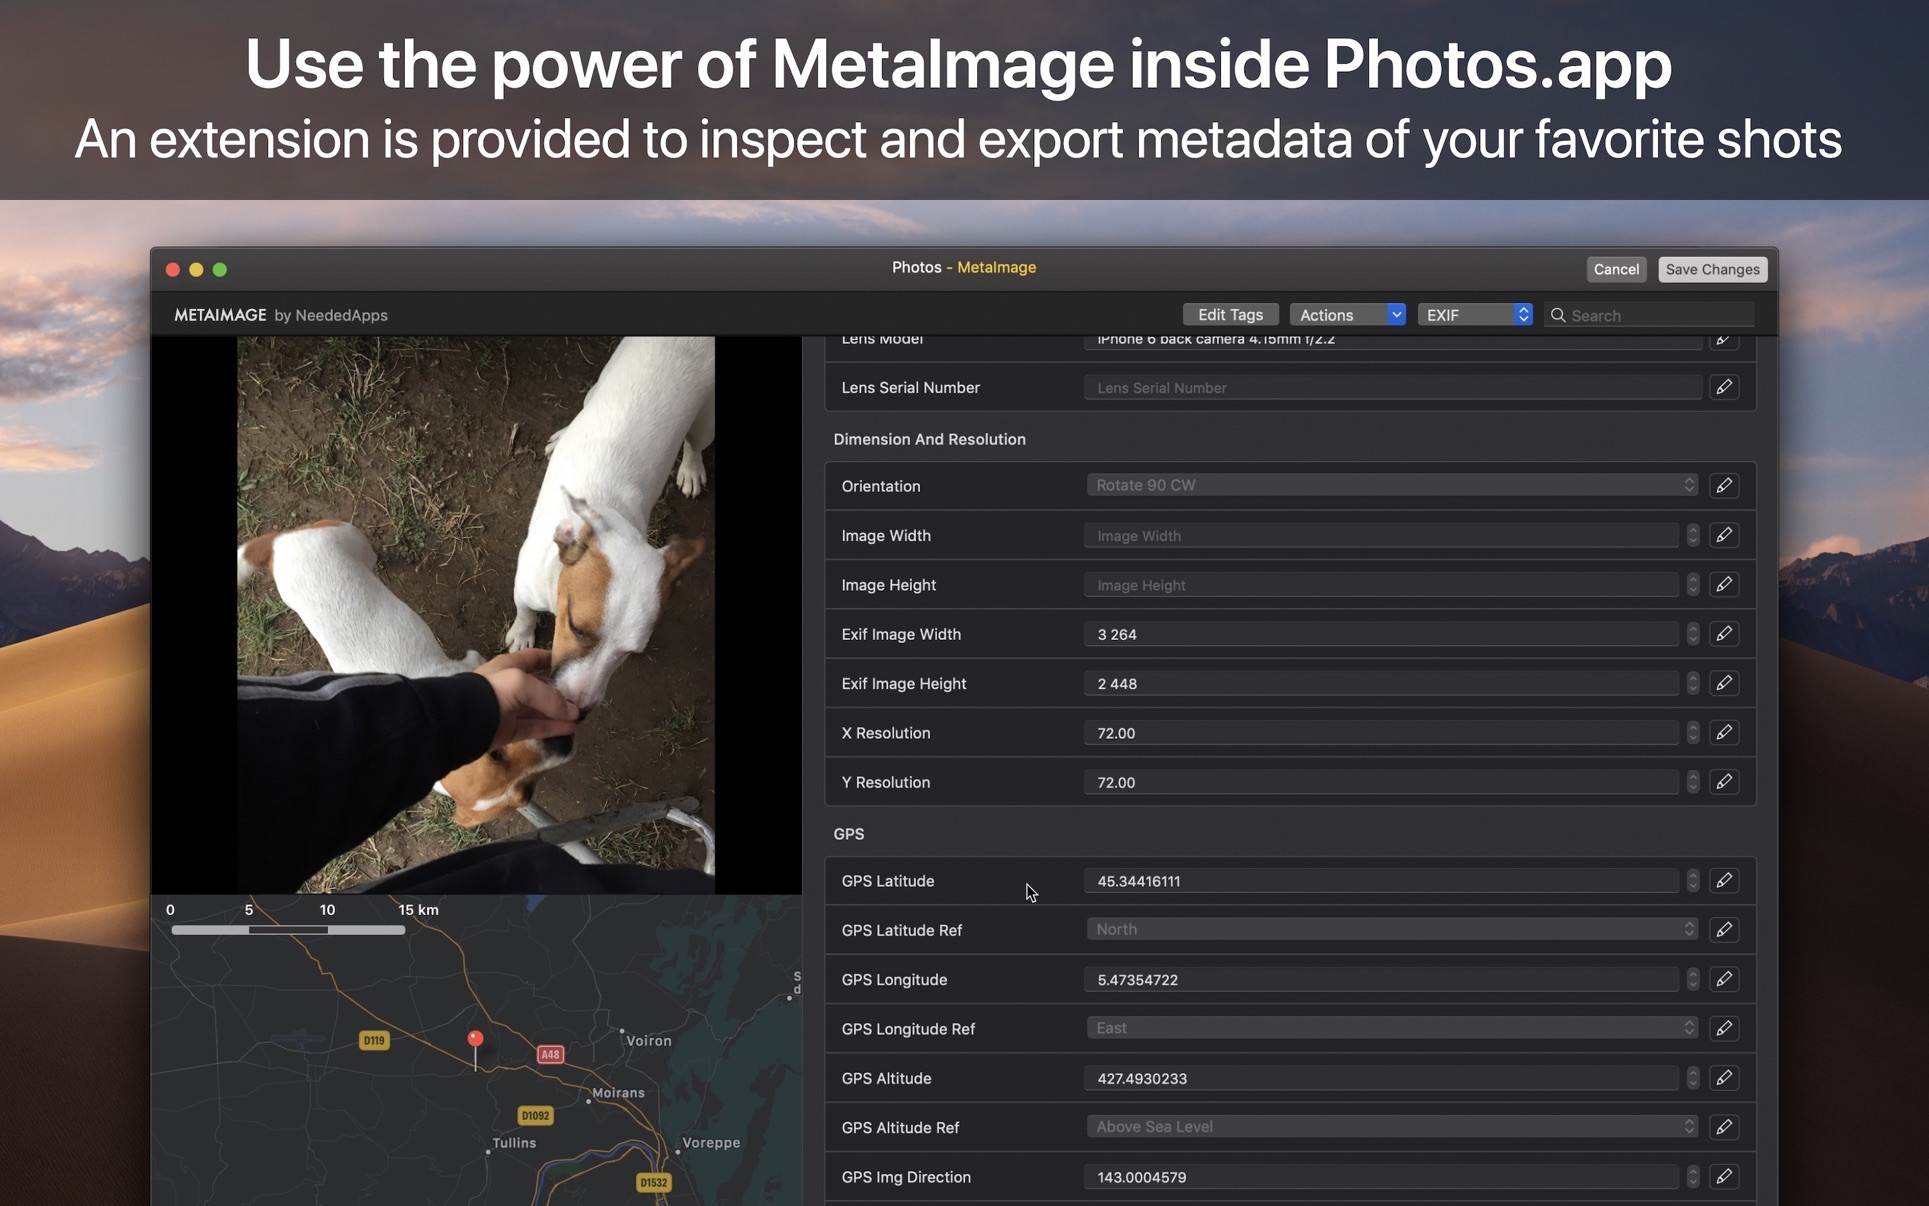The width and height of the screenshot is (1929, 1206).
Task: Edit GPS Altitude with its pencil icon
Action: coord(1724,1078)
